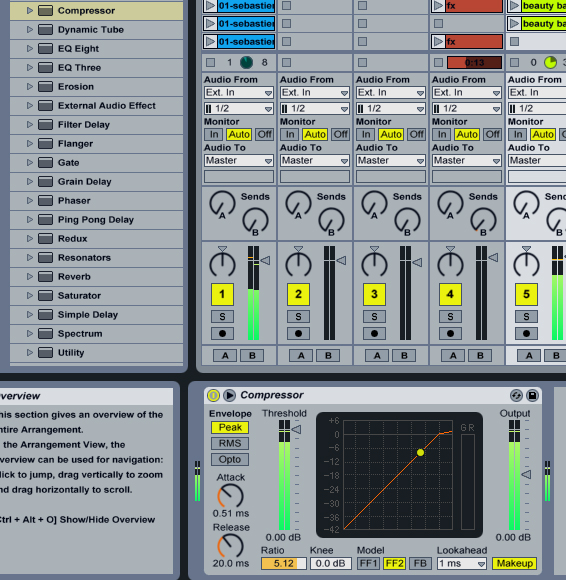Image resolution: width=566 pixels, height=580 pixels.
Task: Set track 1 monitor to In
Action: [214, 134]
